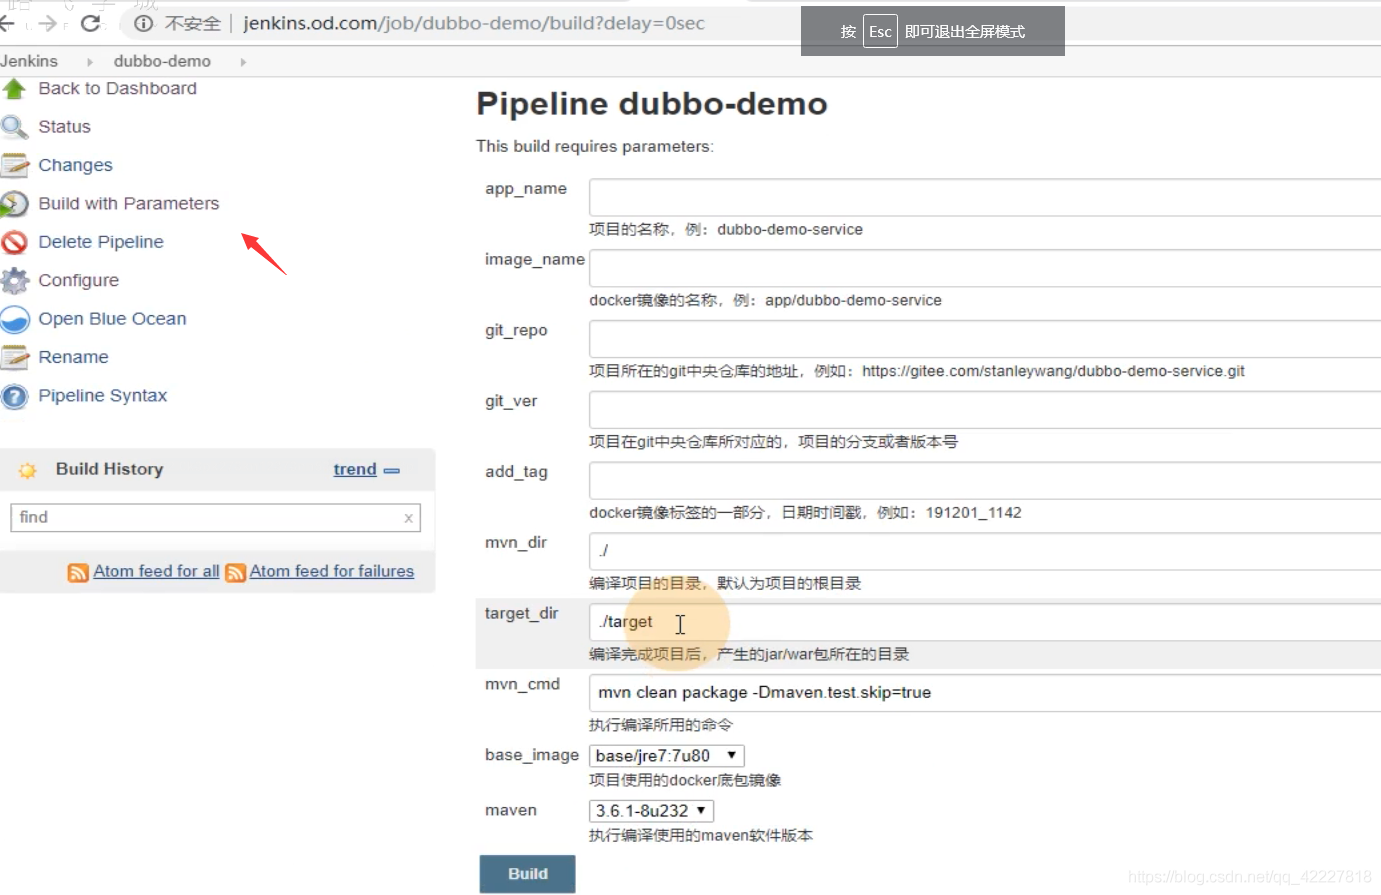Open Atom feed for all link
The width and height of the screenshot is (1381, 895).
click(x=156, y=572)
